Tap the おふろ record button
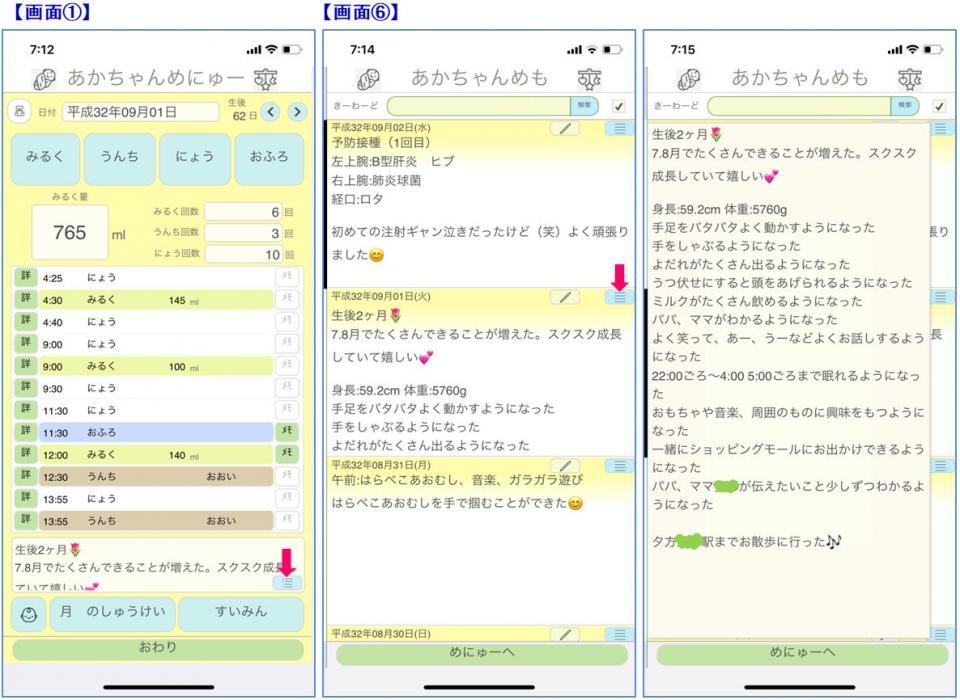 coord(269,159)
